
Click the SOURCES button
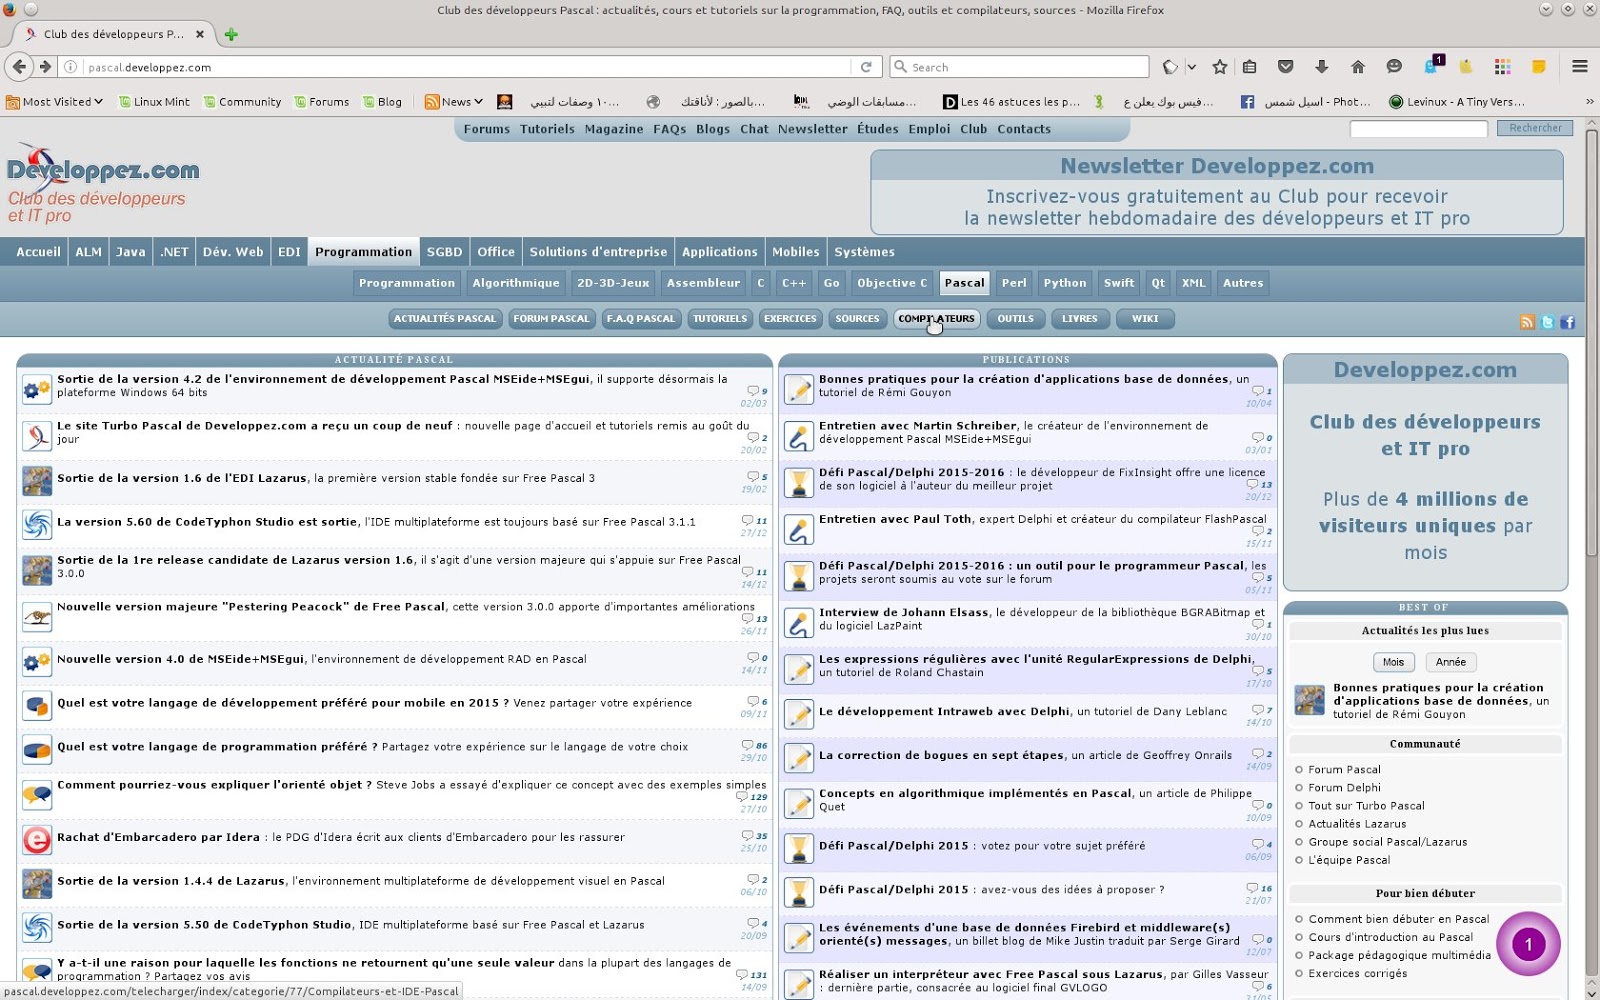pos(857,319)
